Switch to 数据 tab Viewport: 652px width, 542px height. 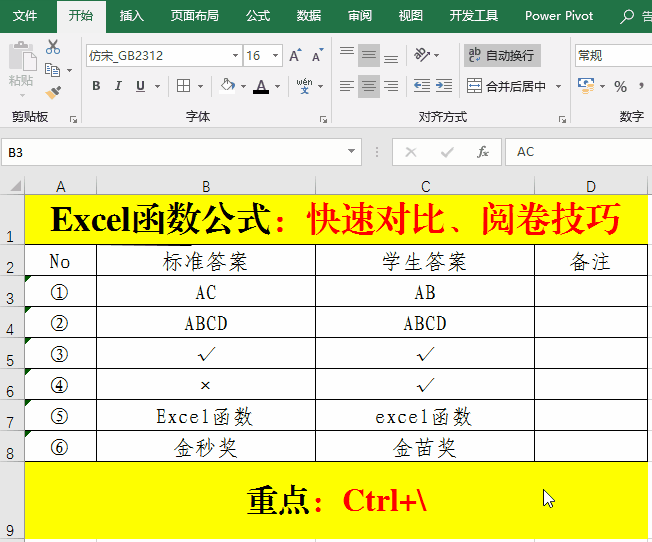(x=309, y=16)
